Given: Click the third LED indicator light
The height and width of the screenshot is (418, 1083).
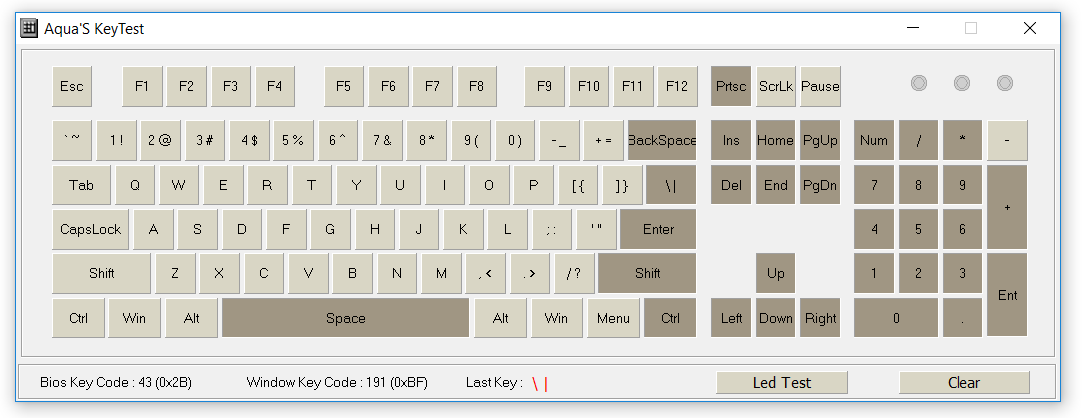Looking at the screenshot, I should 1005,84.
